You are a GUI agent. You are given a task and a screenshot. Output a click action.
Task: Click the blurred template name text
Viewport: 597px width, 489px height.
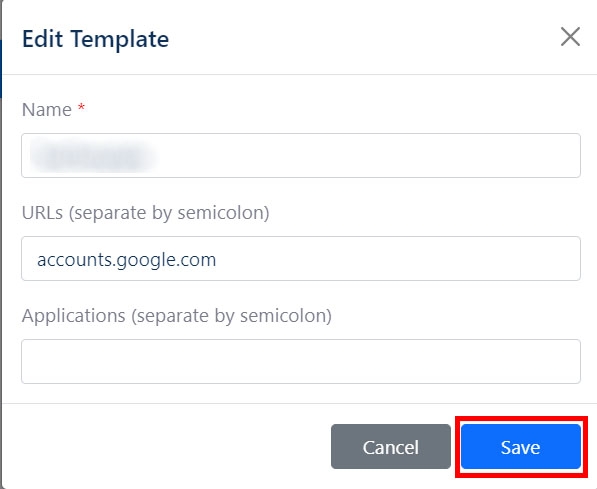pos(92,156)
